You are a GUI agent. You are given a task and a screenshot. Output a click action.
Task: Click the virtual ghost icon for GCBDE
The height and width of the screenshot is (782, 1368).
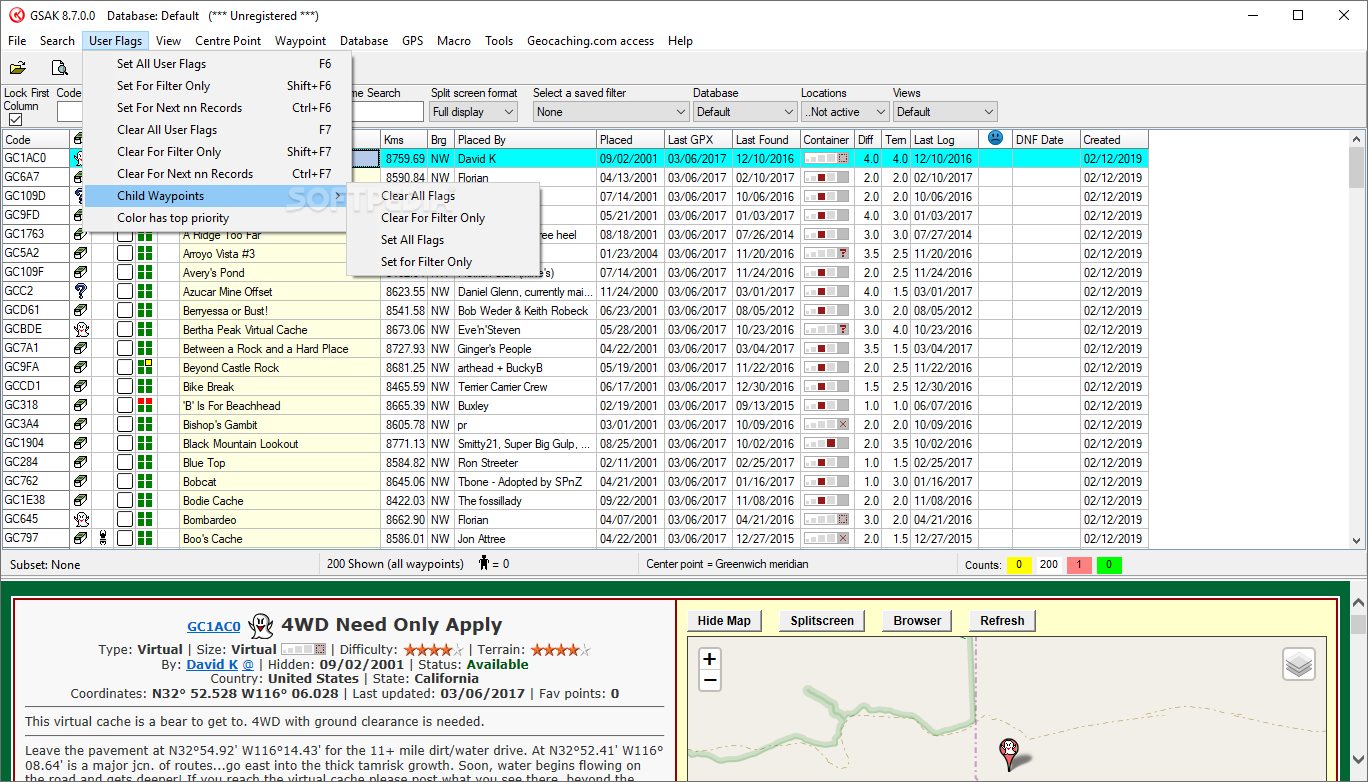(x=80, y=330)
